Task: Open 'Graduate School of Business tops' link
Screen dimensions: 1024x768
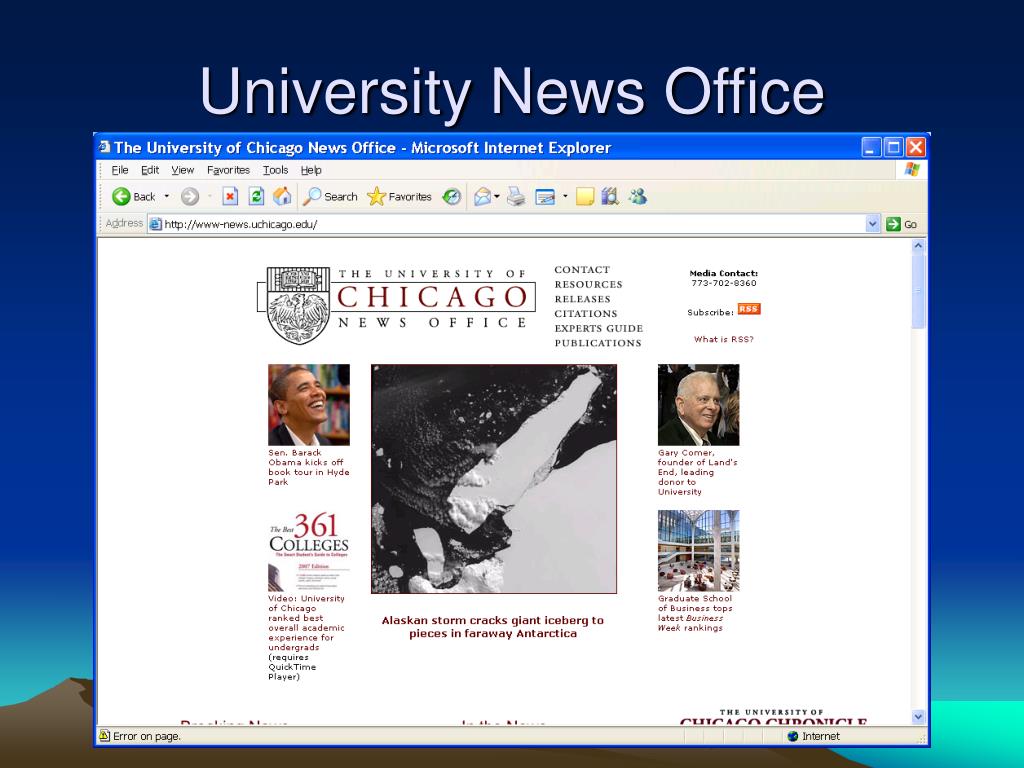Action: click(x=695, y=613)
